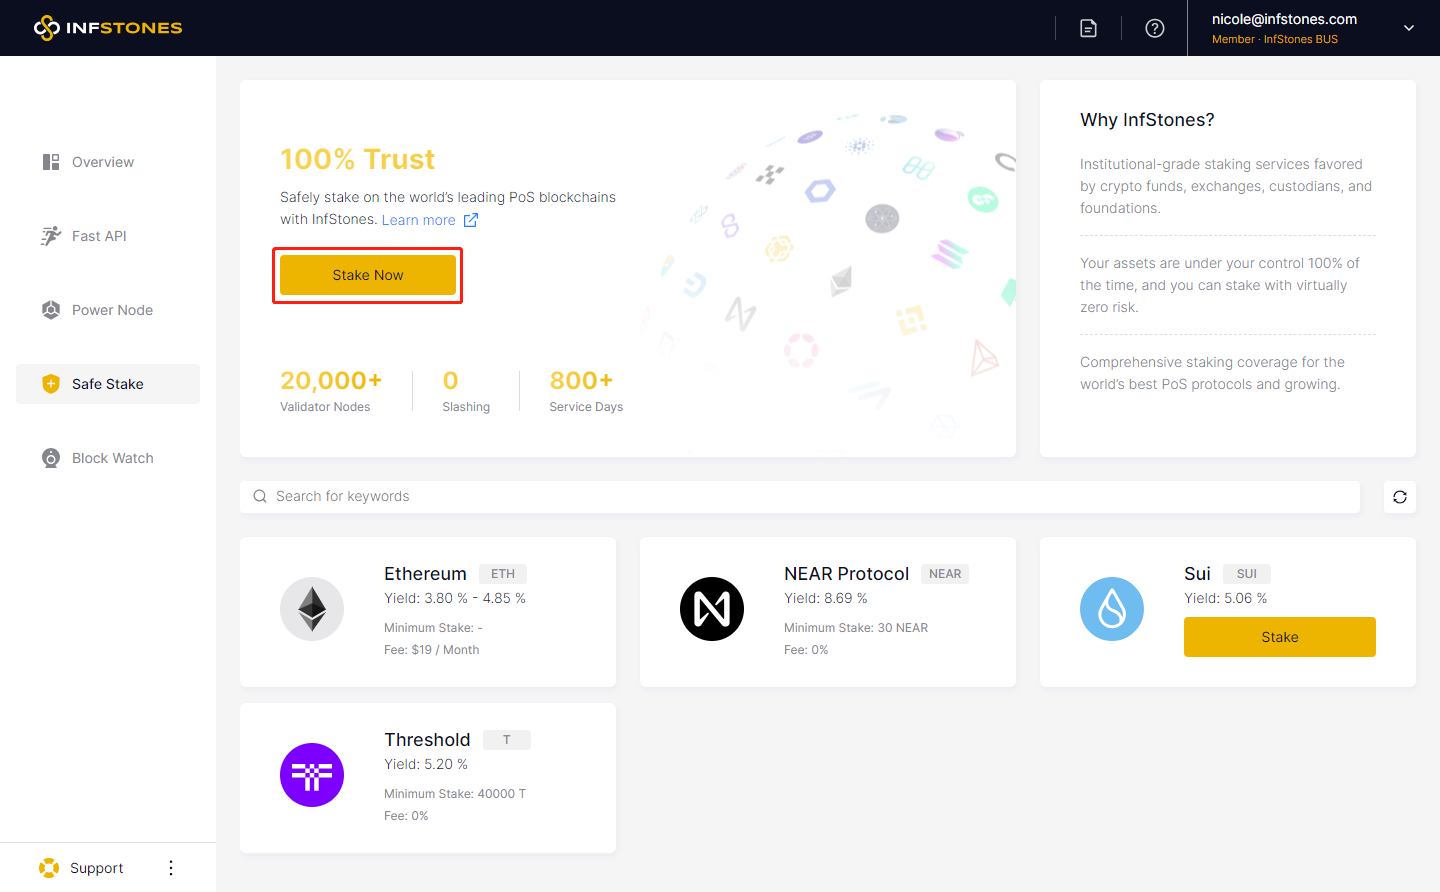Click the Support lifebuoy icon
Image resolution: width=1440 pixels, height=892 pixels.
point(49,868)
